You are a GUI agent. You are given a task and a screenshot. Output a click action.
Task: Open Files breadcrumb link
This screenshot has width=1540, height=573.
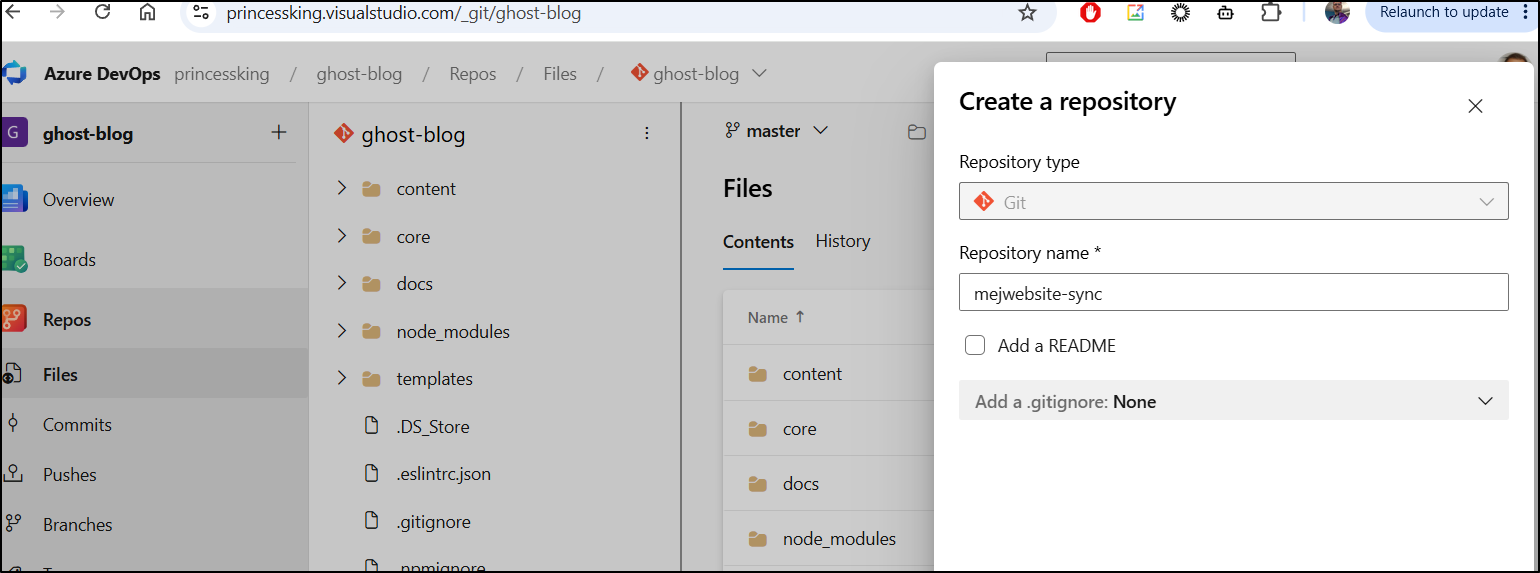(560, 74)
